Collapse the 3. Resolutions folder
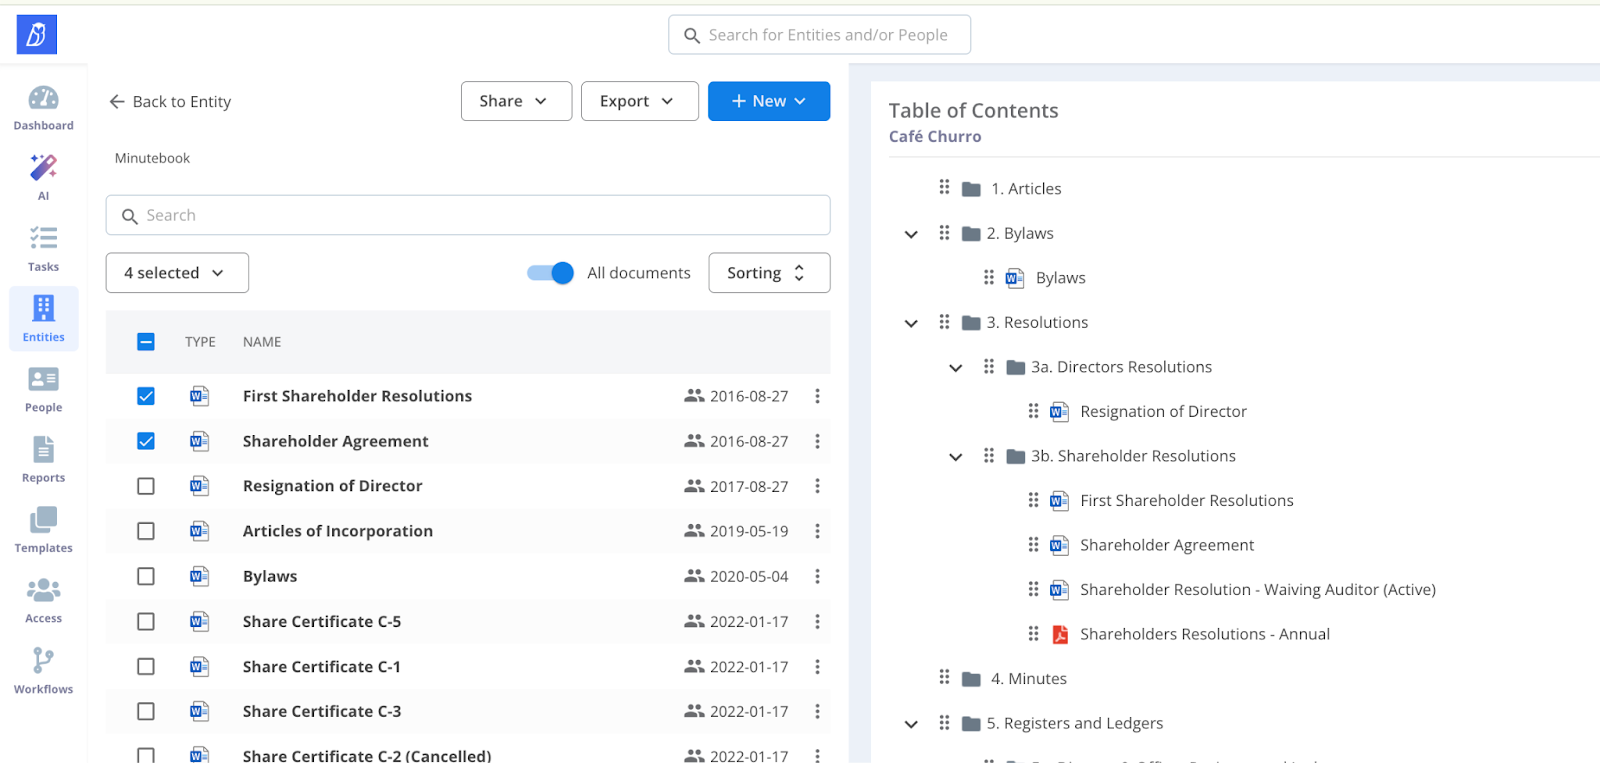The height and width of the screenshot is (763, 1600). [911, 323]
